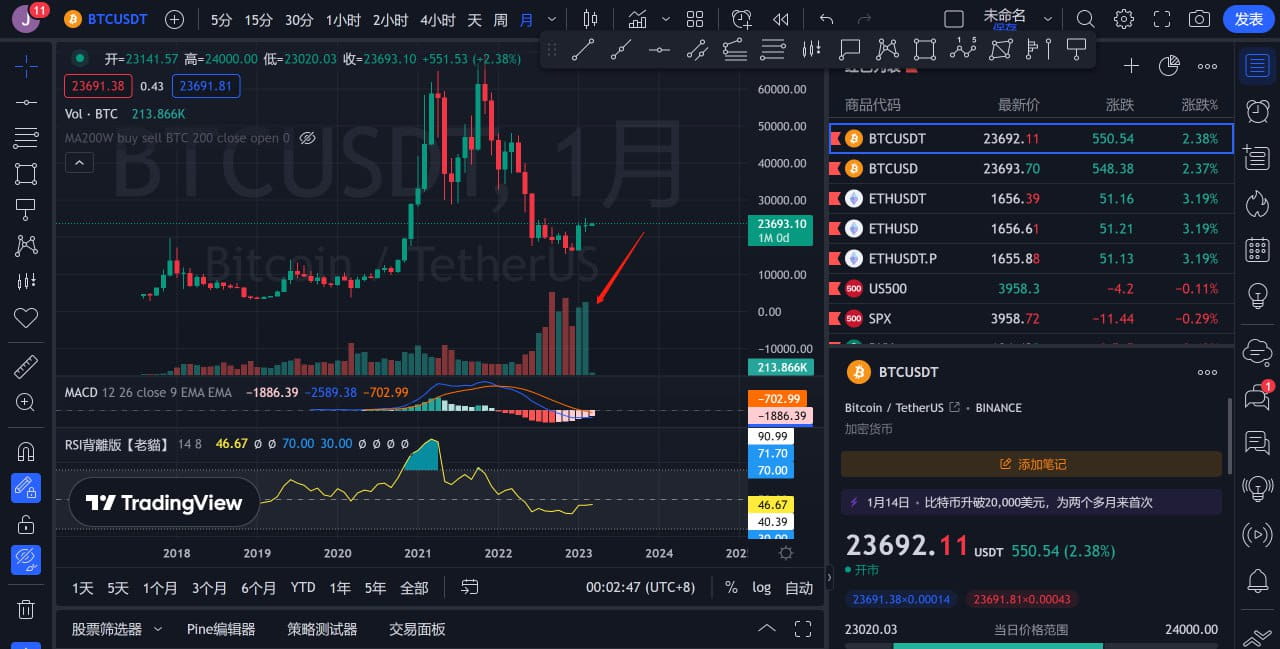Image resolution: width=1280 pixels, height=649 pixels.
Task: Open the go-to-date calendar icon
Action: click(x=469, y=588)
